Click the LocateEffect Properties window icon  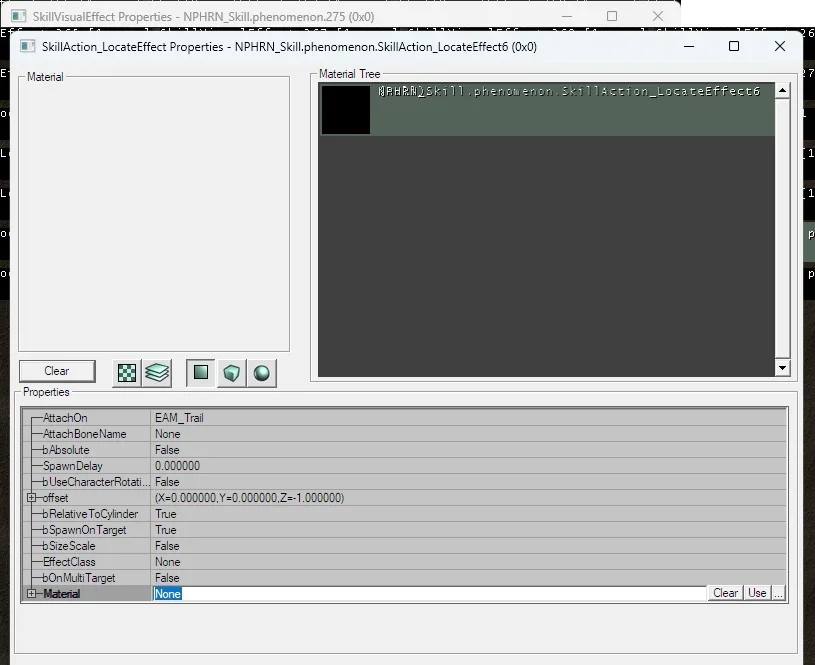point(28,46)
